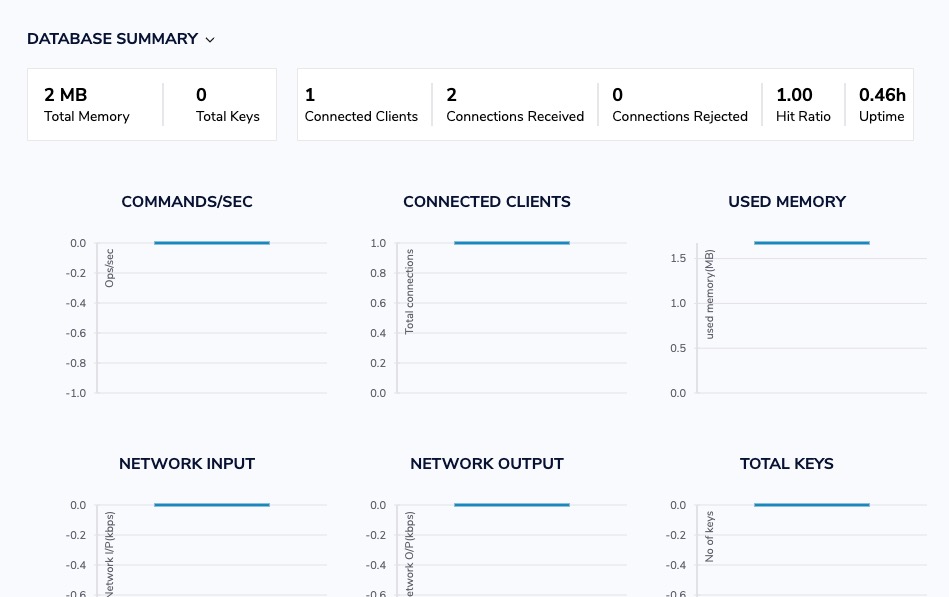The height and width of the screenshot is (597, 949).
Task: Click the Total Keys counter showing 0
Action: pyautogui.click(x=227, y=104)
